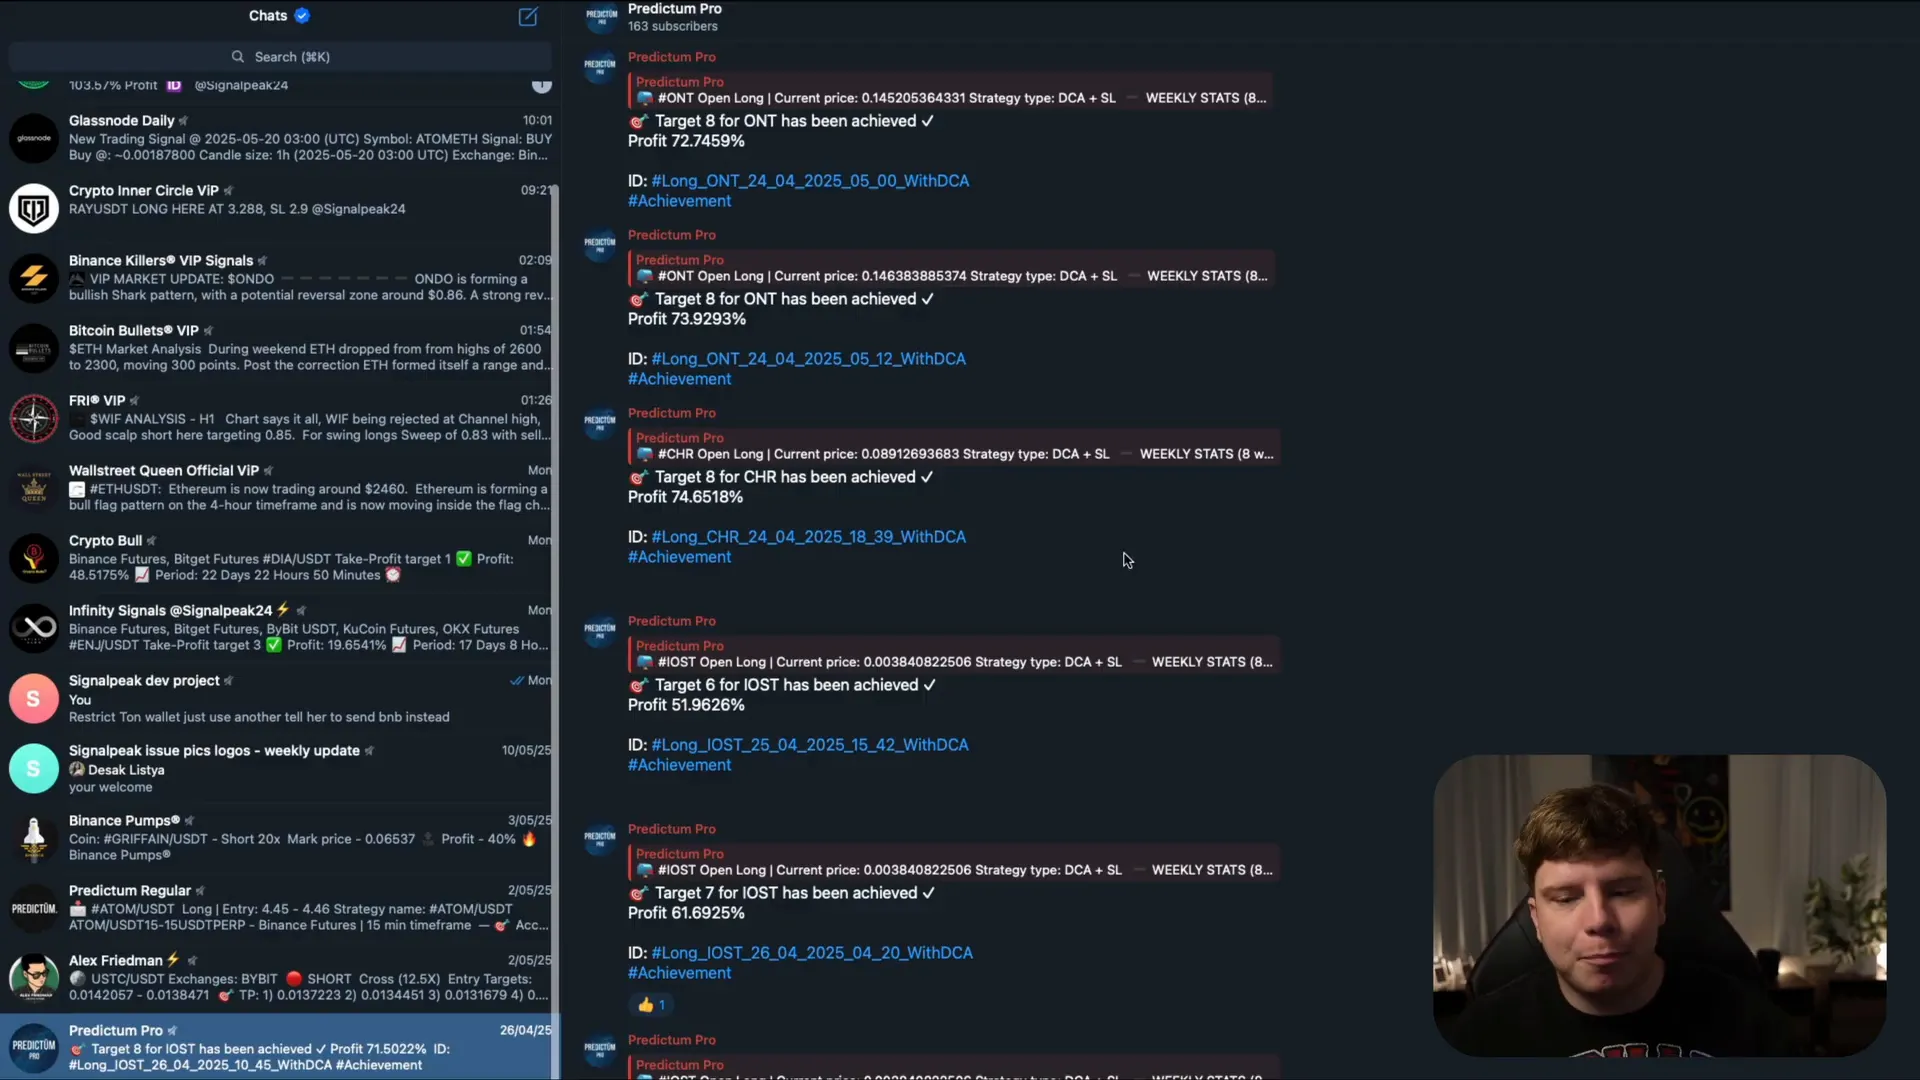
Task: Click sender name Predictum Pro on CHR message
Action: tap(671, 413)
